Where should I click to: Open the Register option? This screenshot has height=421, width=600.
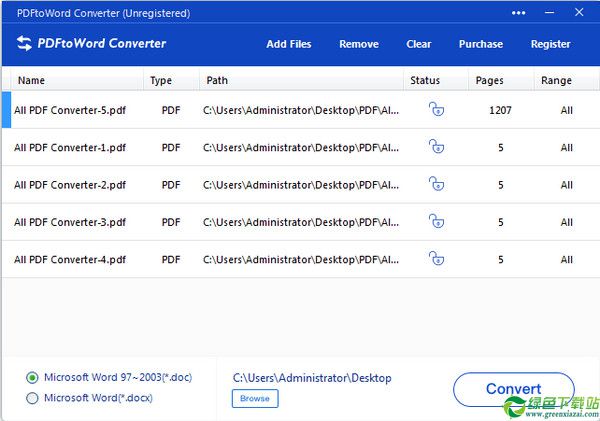551,44
